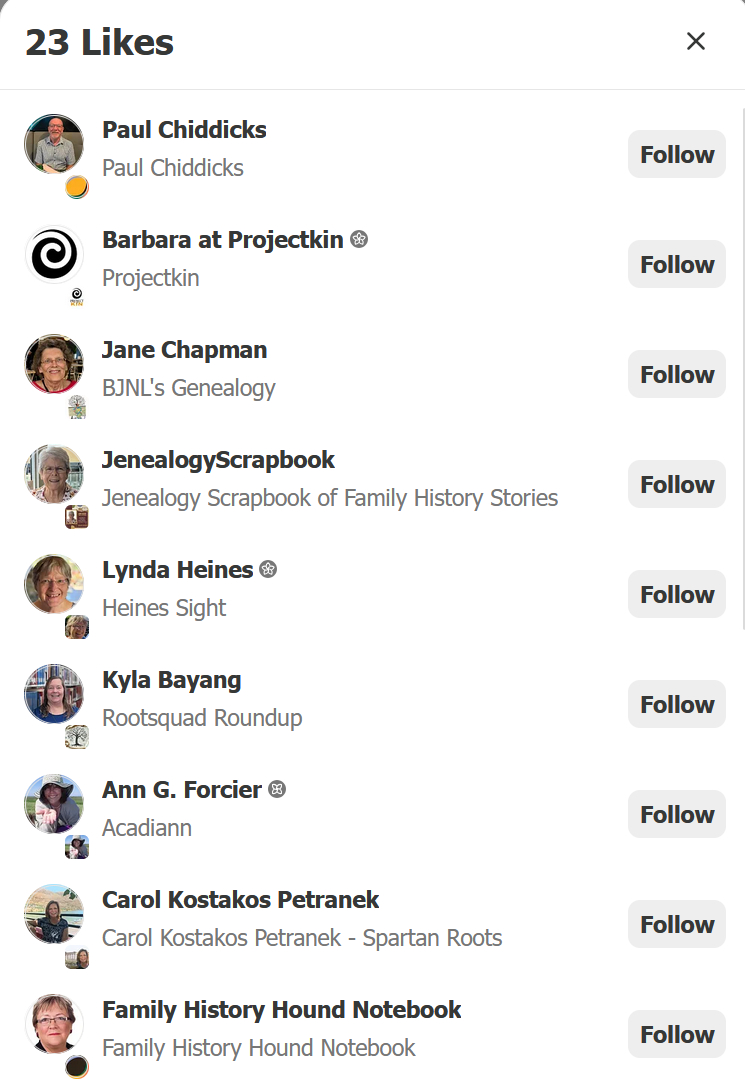Follow Kyla Bayang

pyautogui.click(x=677, y=705)
